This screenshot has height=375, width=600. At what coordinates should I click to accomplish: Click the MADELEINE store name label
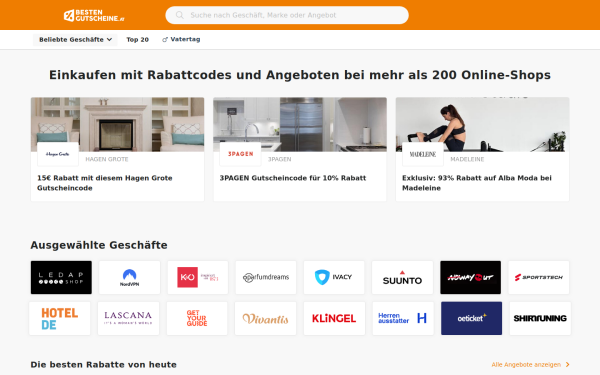coord(467,159)
